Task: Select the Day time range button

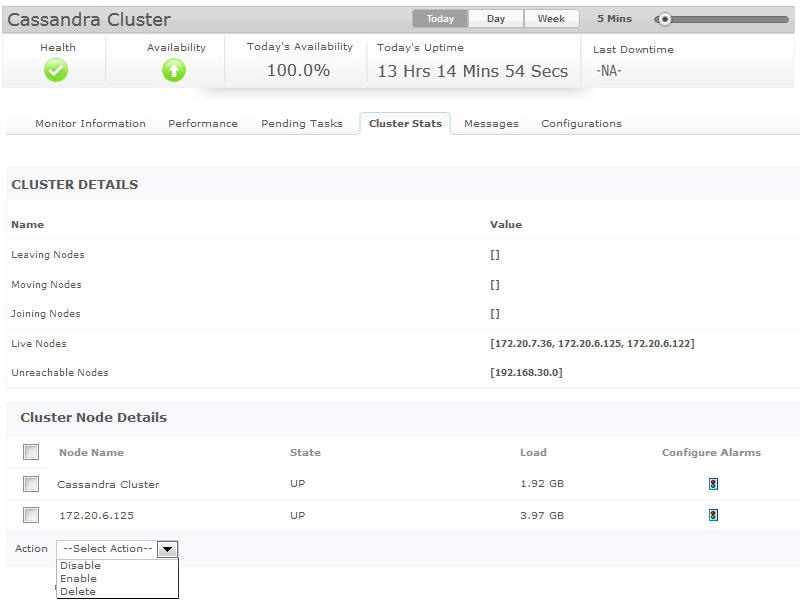Action: (496, 19)
